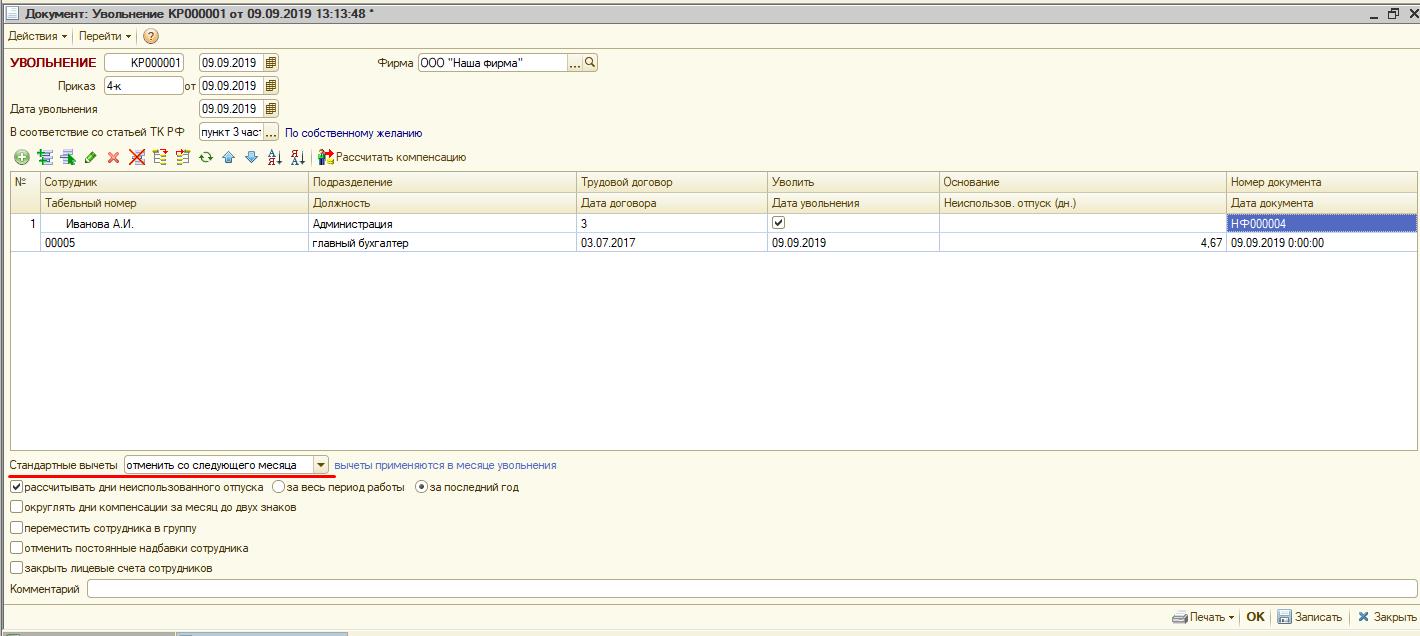Click into the Комментарий text field
1420x636 pixels.
750,589
